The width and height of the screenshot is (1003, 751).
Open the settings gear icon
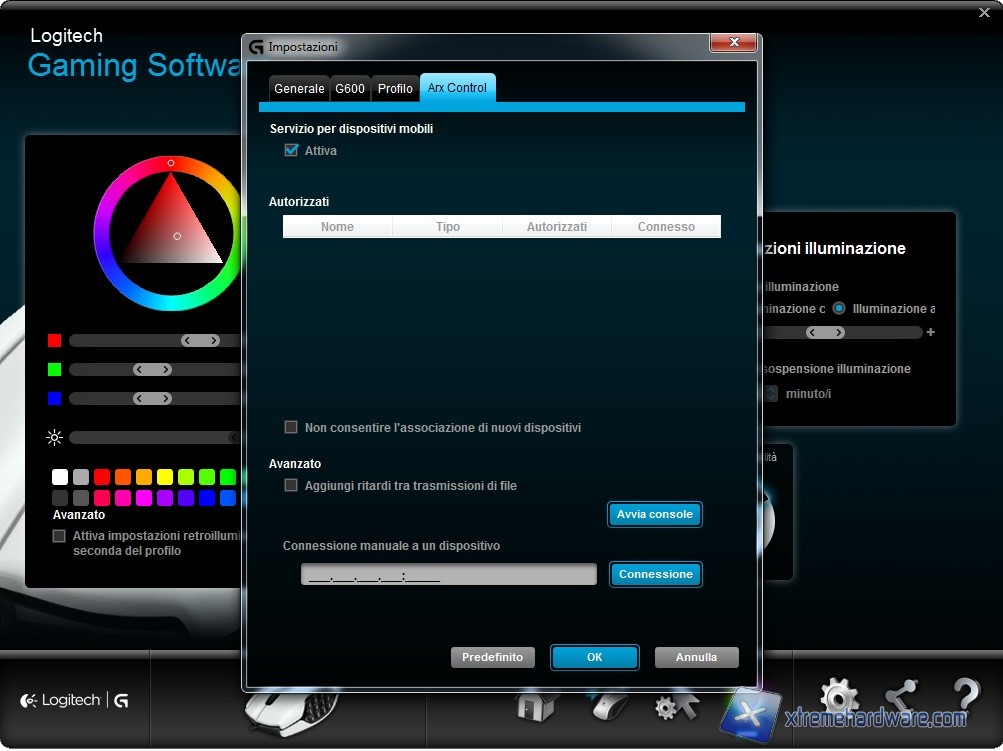point(838,699)
